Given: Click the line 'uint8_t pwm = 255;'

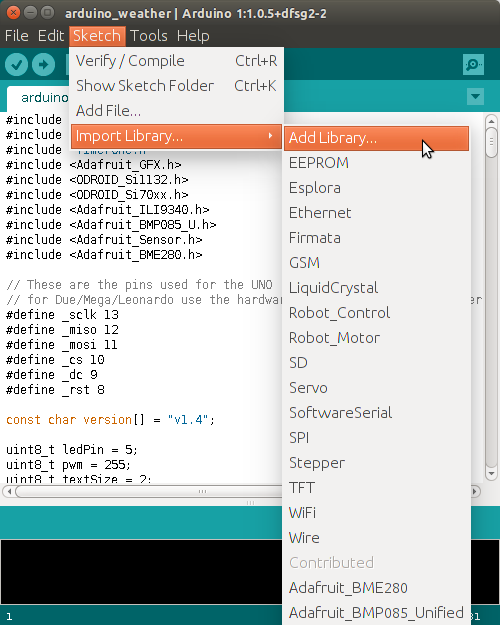Looking at the screenshot, I should pos(68,465).
